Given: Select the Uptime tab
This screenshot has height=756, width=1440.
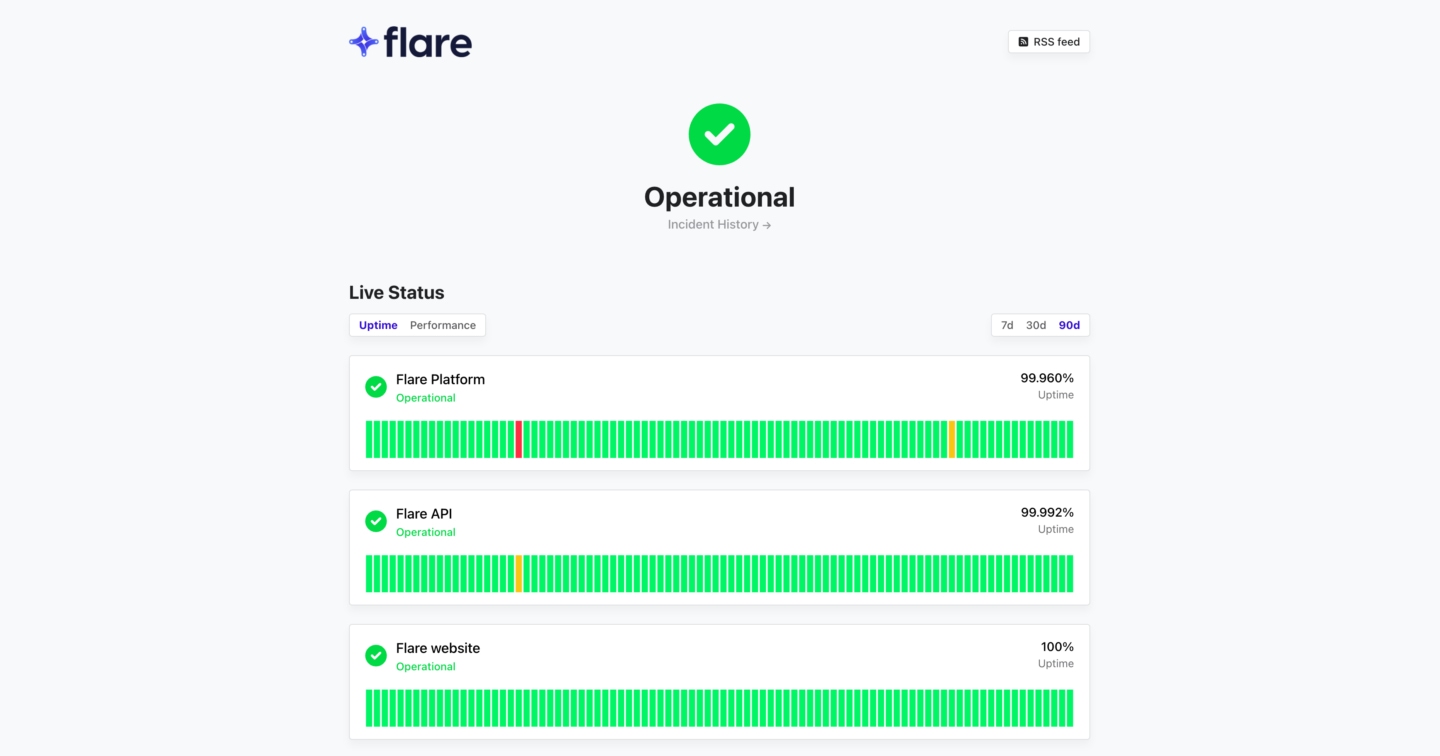Looking at the screenshot, I should click(377, 325).
